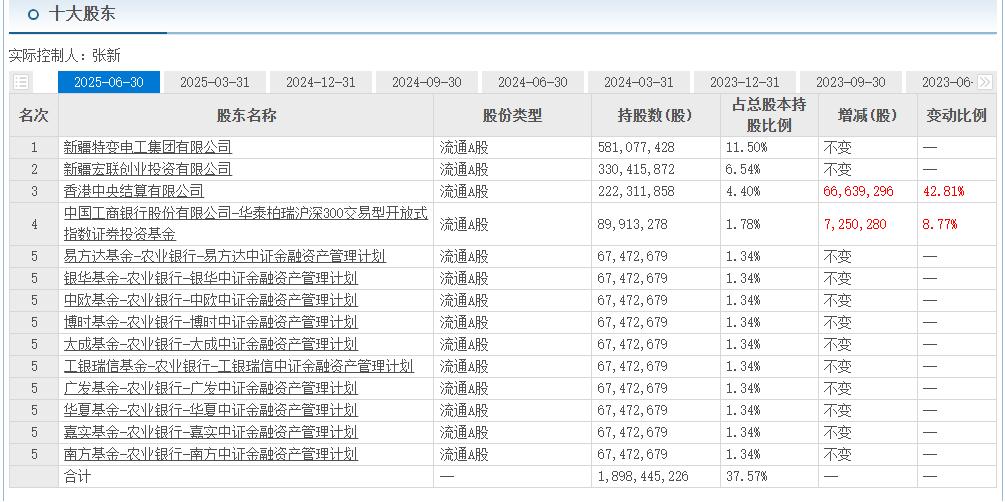Open the 2024-12-31 tab
The image size is (1005, 502).
pos(320,82)
